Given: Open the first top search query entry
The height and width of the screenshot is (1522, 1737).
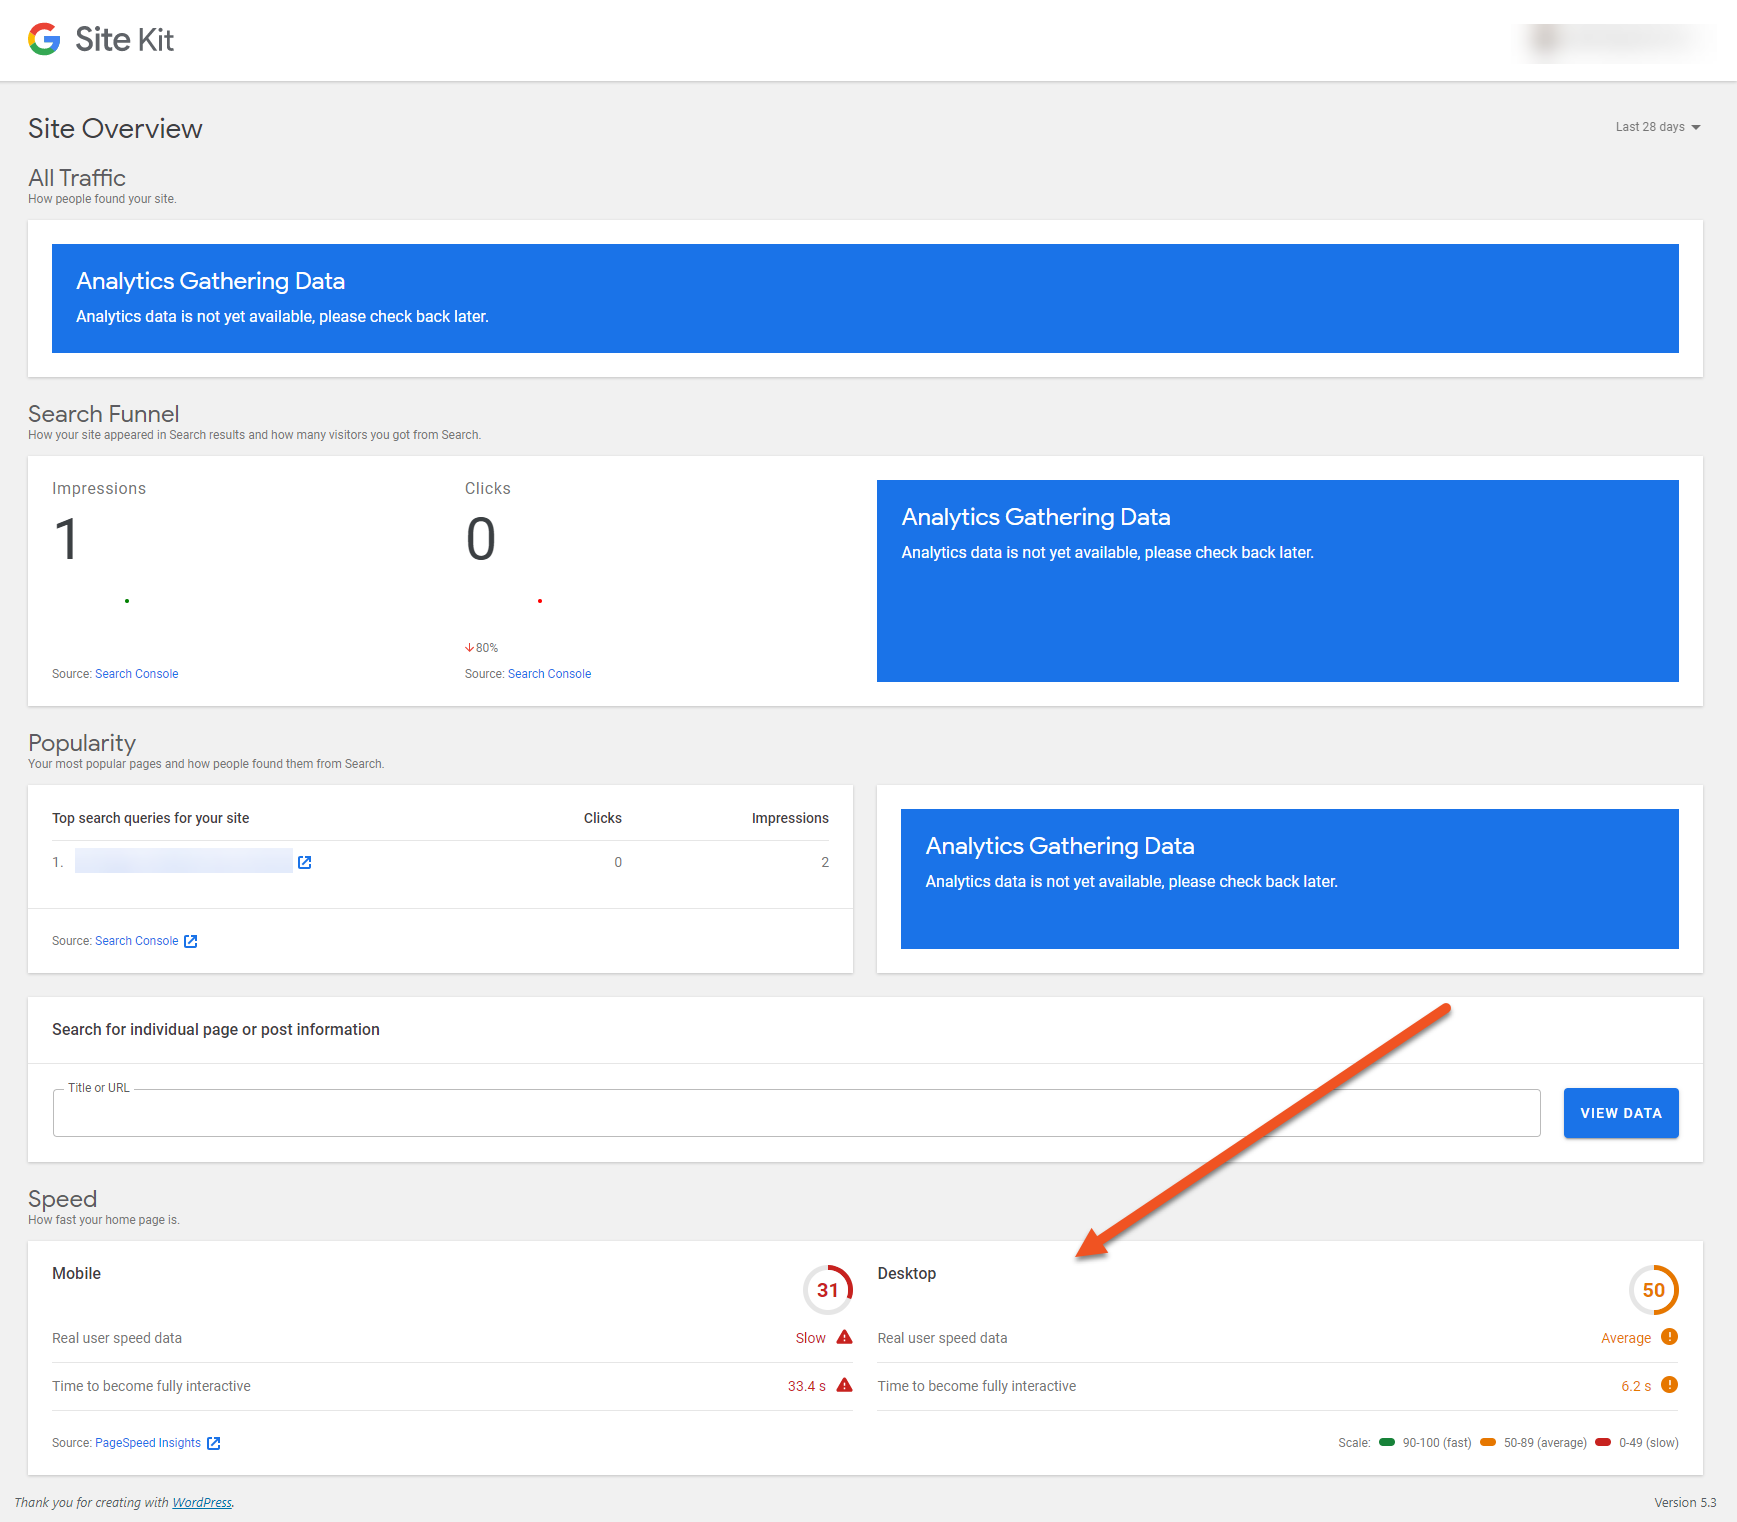Looking at the screenshot, I should [x=183, y=861].
